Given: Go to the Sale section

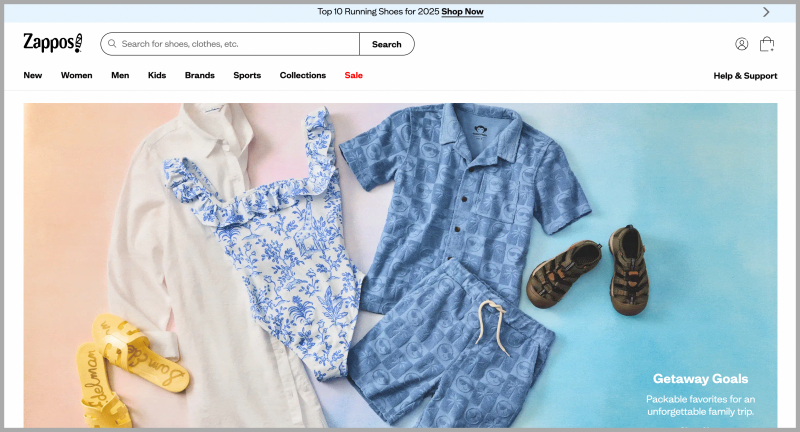Looking at the screenshot, I should coord(353,75).
